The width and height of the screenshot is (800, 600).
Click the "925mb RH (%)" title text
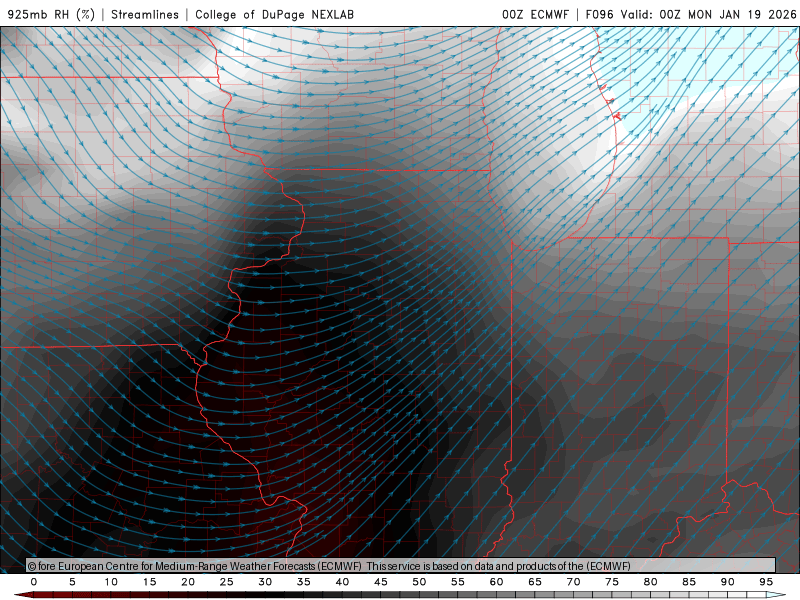click(x=52, y=14)
